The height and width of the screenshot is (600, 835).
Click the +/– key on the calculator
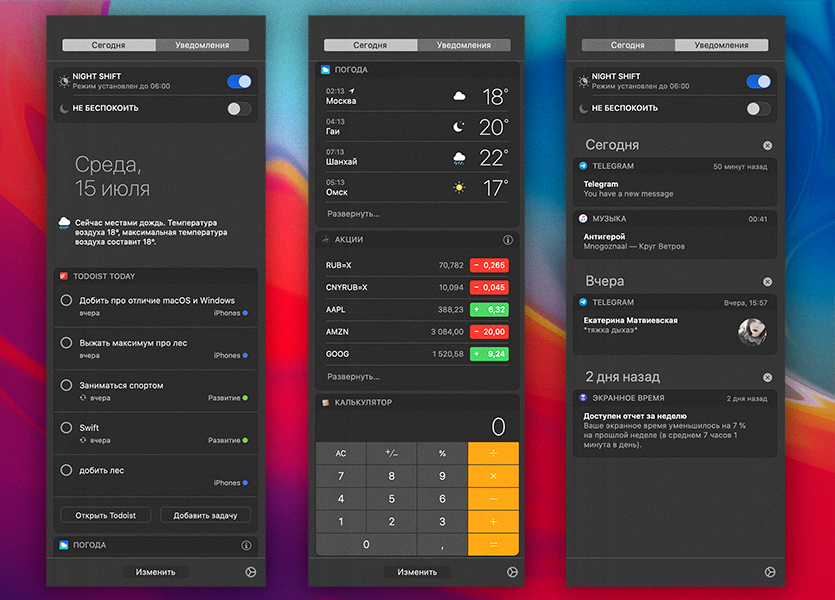(391, 453)
